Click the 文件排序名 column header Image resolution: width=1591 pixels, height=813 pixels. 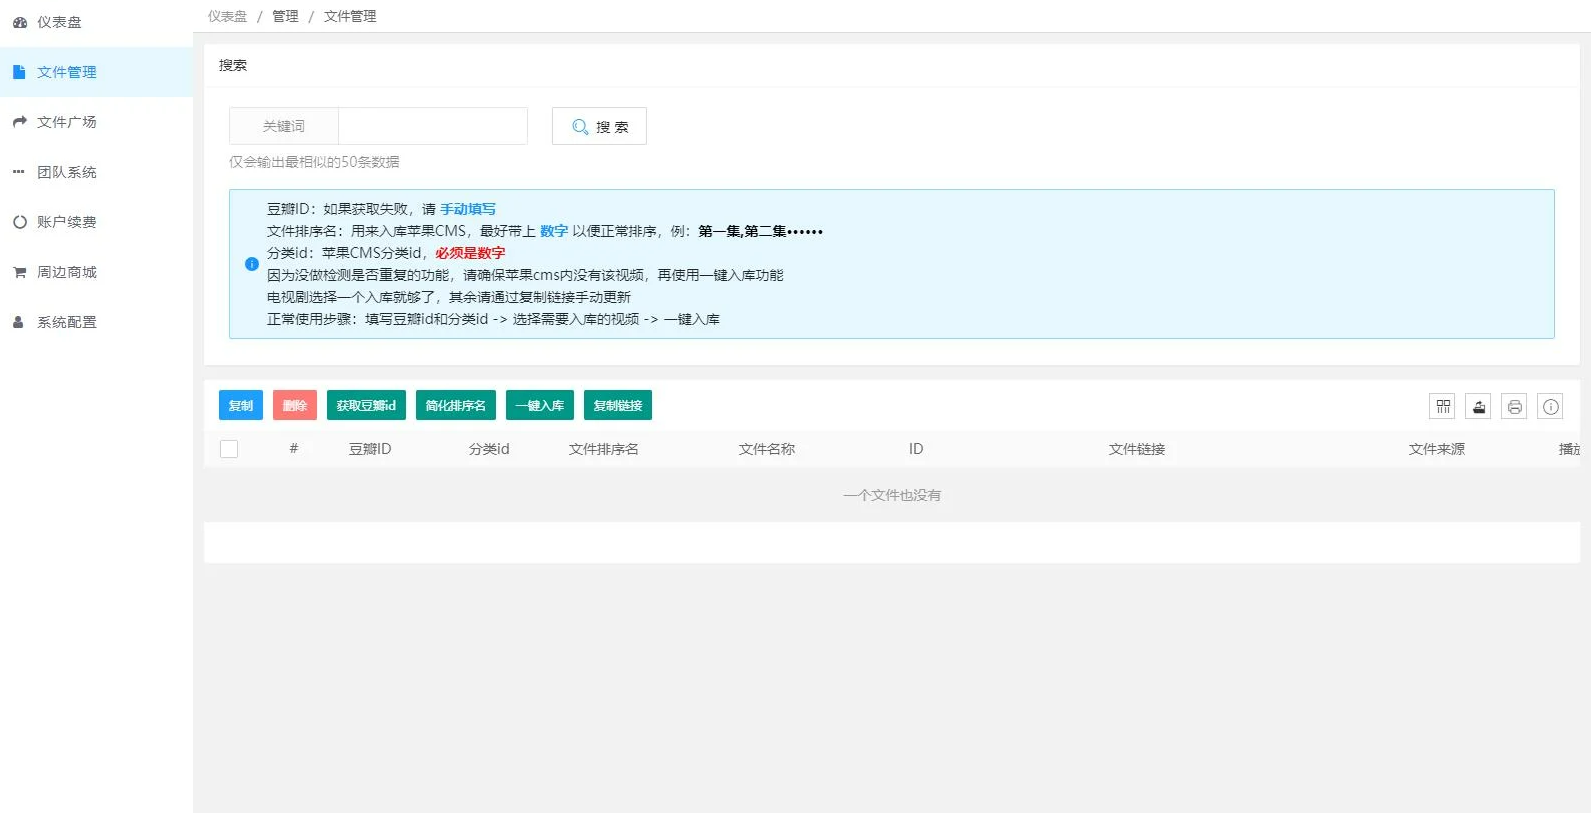604,449
